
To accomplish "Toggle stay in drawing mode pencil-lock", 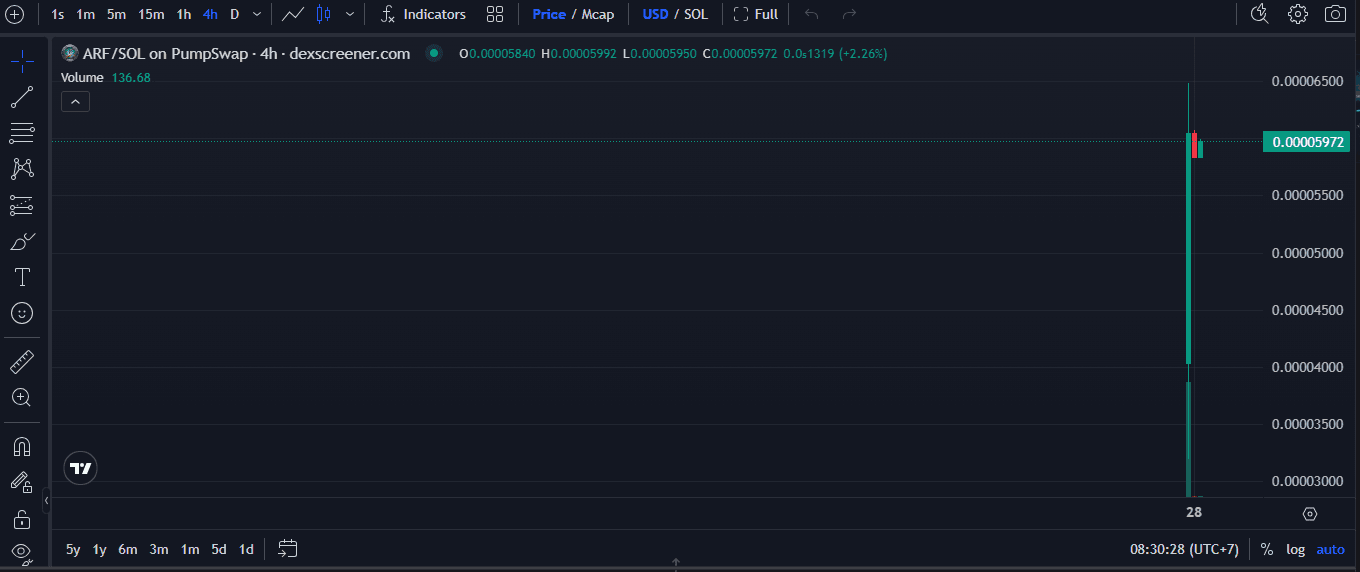I will pyautogui.click(x=22, y=482).
